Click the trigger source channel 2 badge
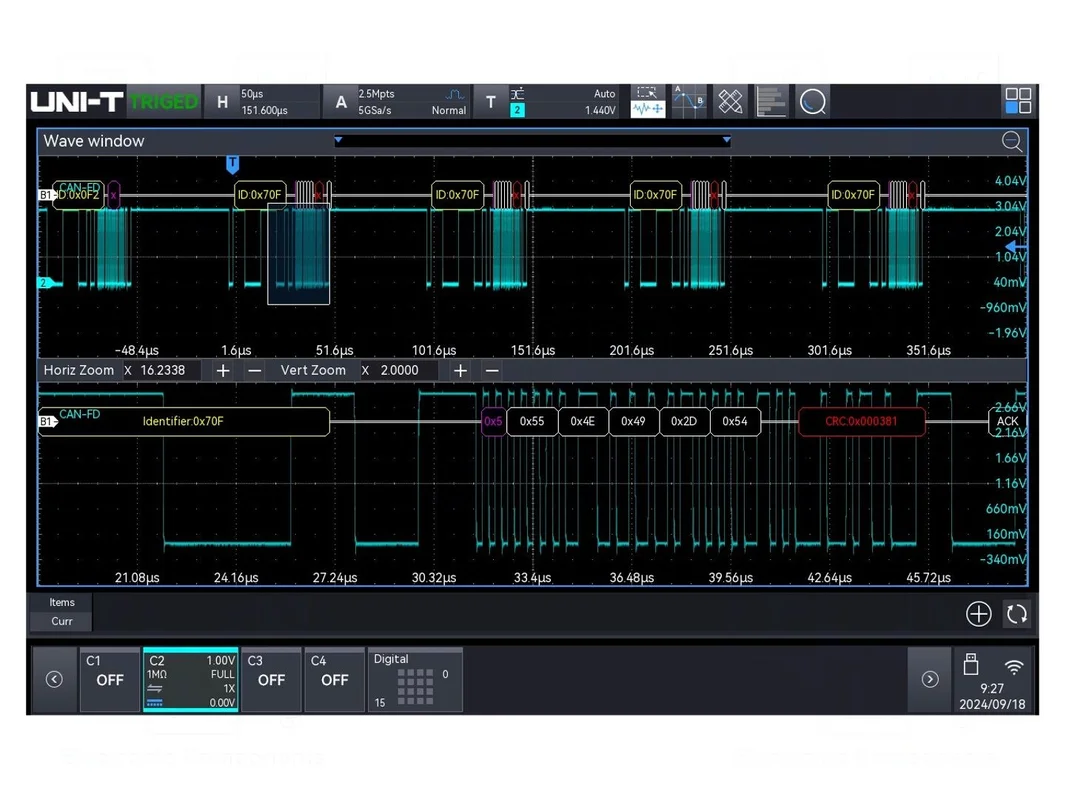The image size is (1066, 800). [x=517, y=109]
